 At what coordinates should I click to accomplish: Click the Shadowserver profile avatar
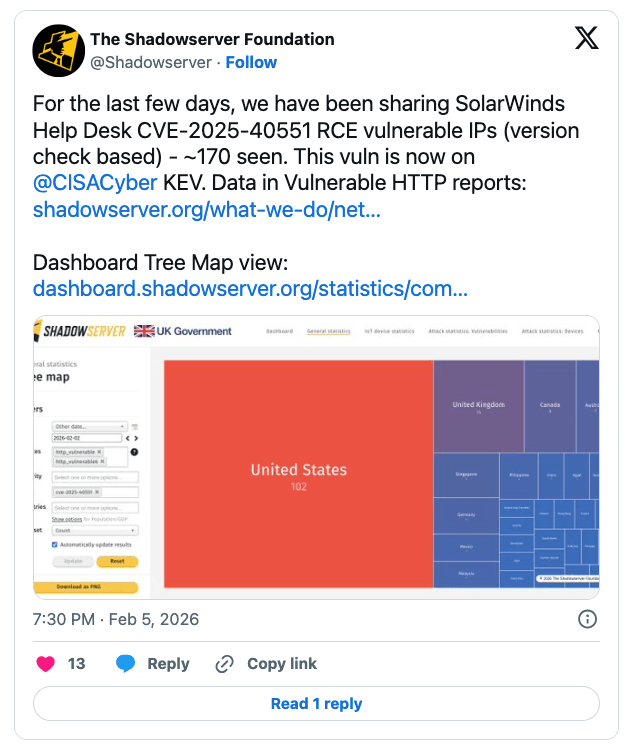click(58, 50)
